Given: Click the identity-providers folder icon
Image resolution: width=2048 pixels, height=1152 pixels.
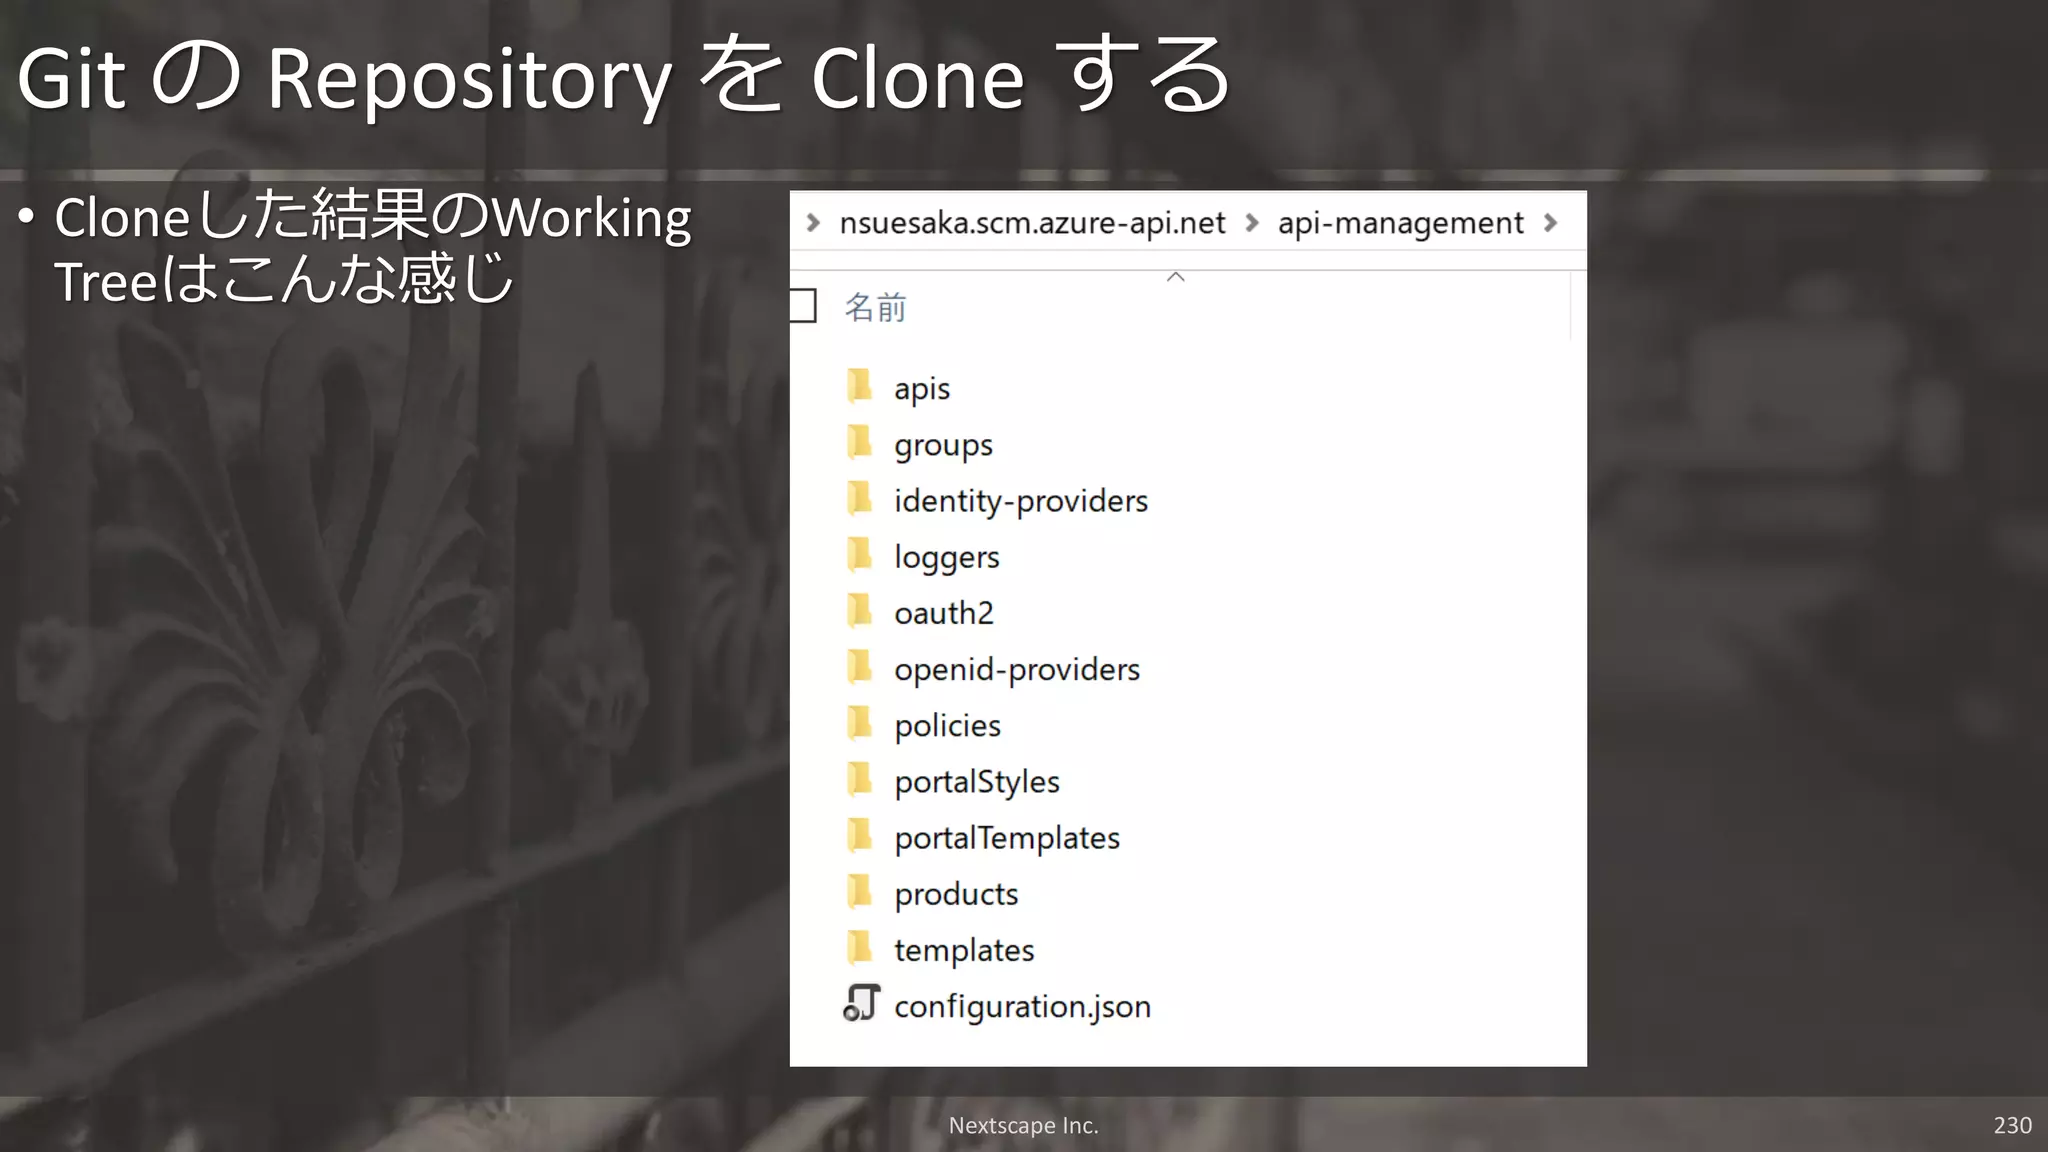Looking at the screenshot, I should point(860,497).
